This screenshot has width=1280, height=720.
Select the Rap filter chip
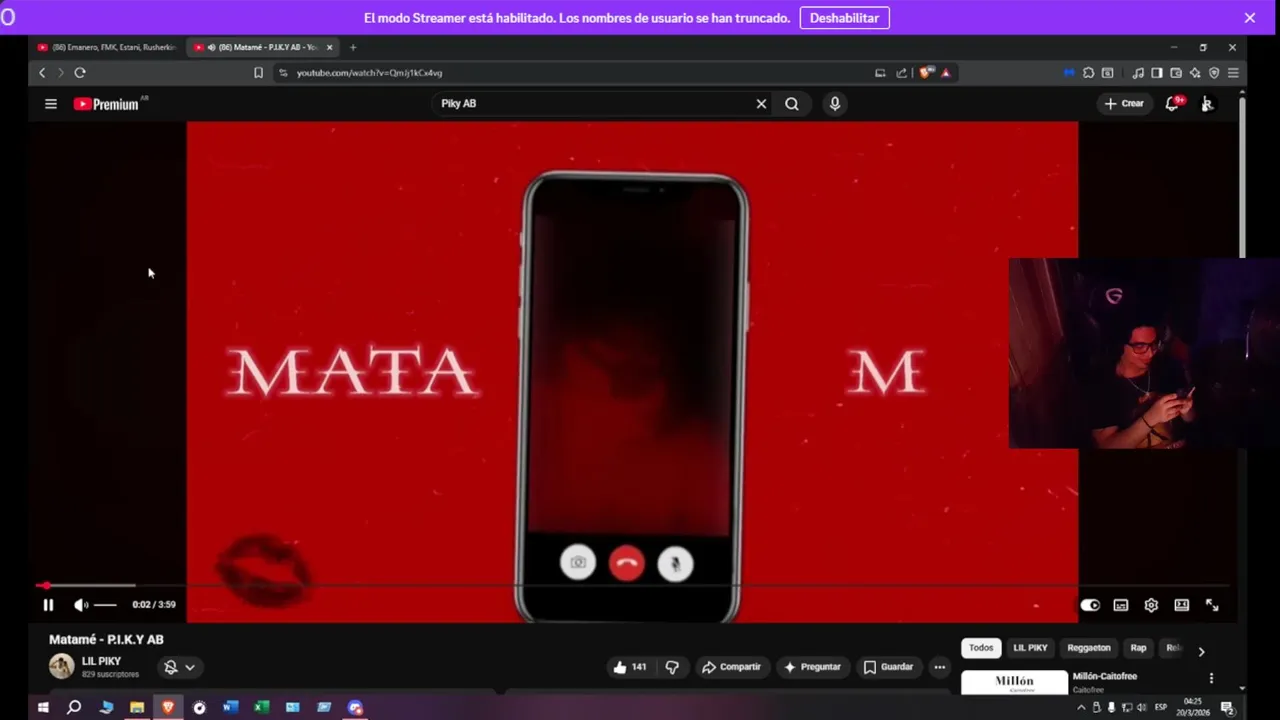[1138, 648]
